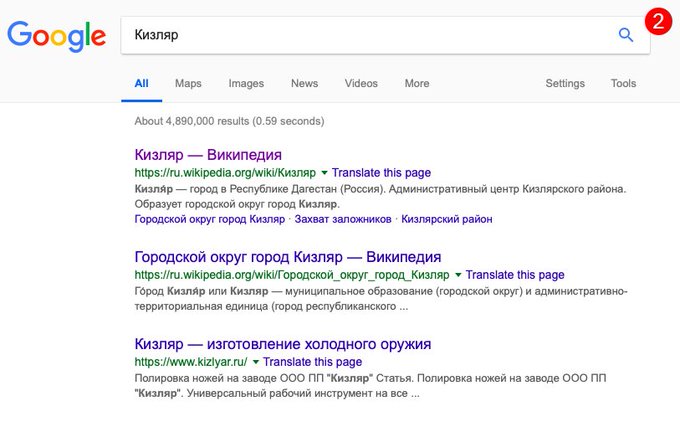Go to the News tab
This screenshot has width=680, height=432.
coord(304,83)
